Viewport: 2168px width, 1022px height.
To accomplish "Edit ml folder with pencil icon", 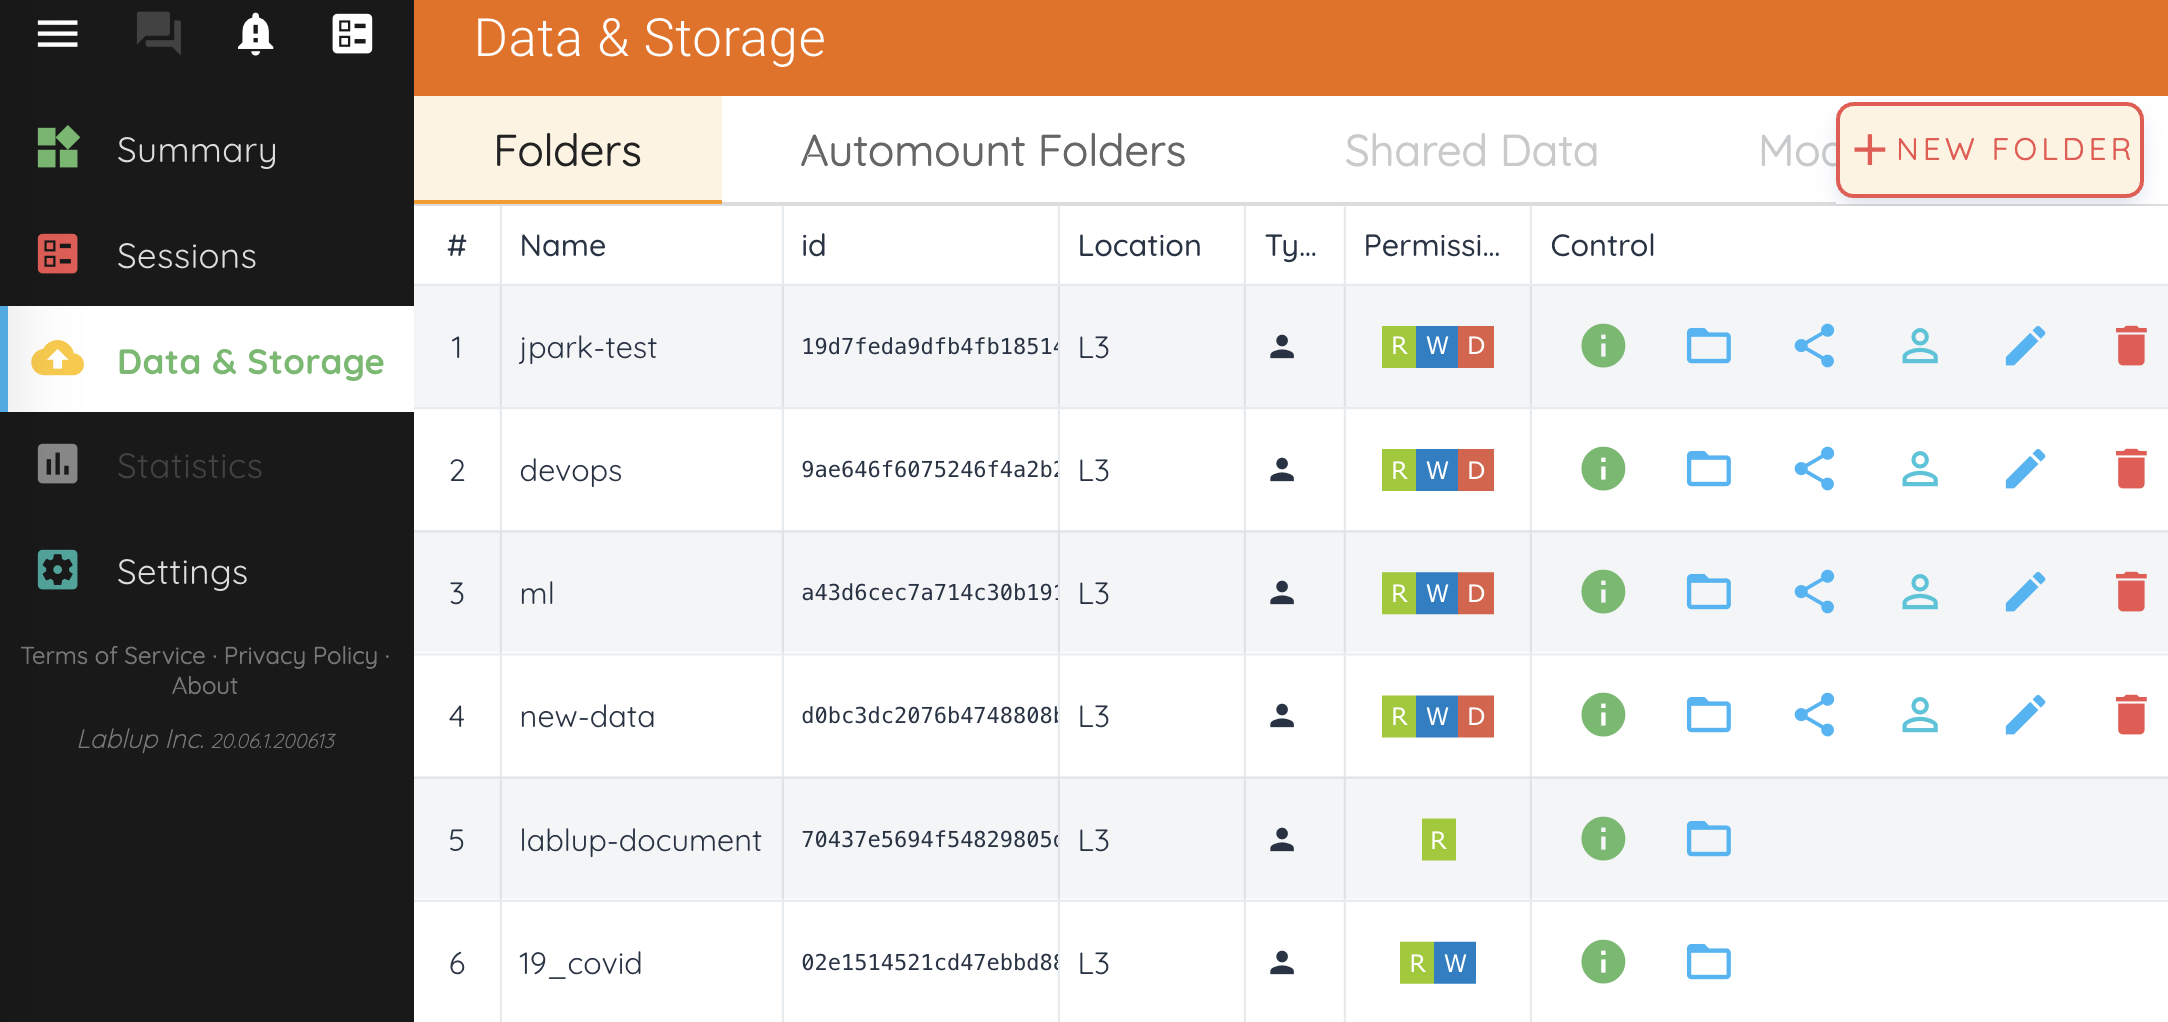I will click(x=2025, y=592).
